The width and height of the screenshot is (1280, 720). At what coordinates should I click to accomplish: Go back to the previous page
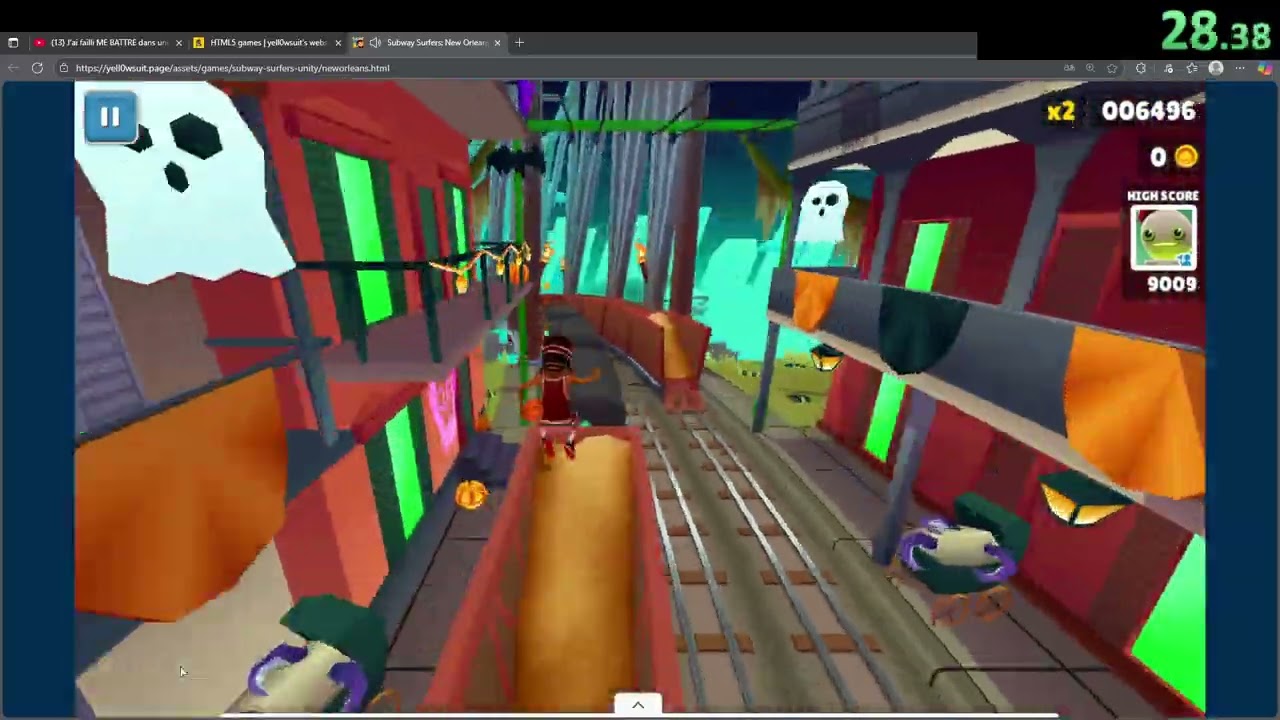pyautogui.click(x=13, y=68)
